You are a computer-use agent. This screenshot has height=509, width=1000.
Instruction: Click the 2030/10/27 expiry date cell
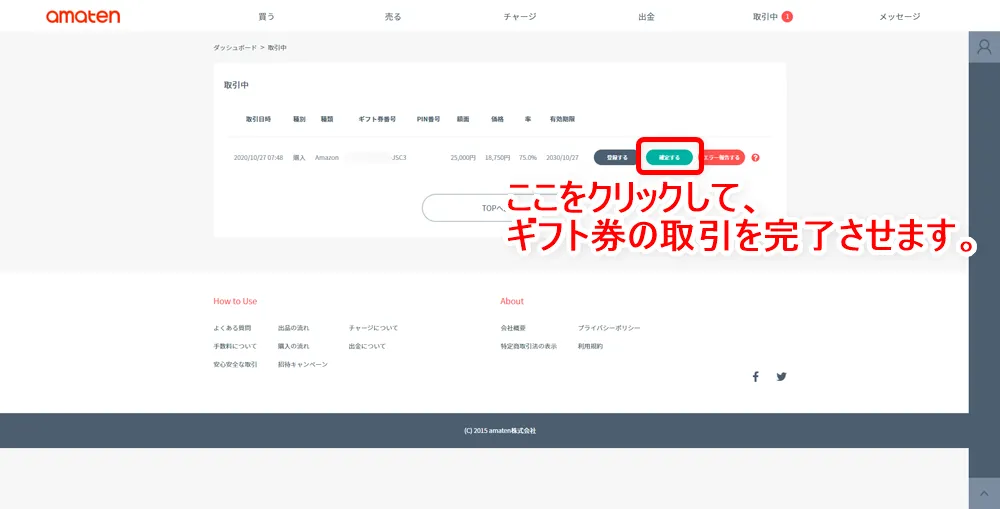tap(562, 158)
